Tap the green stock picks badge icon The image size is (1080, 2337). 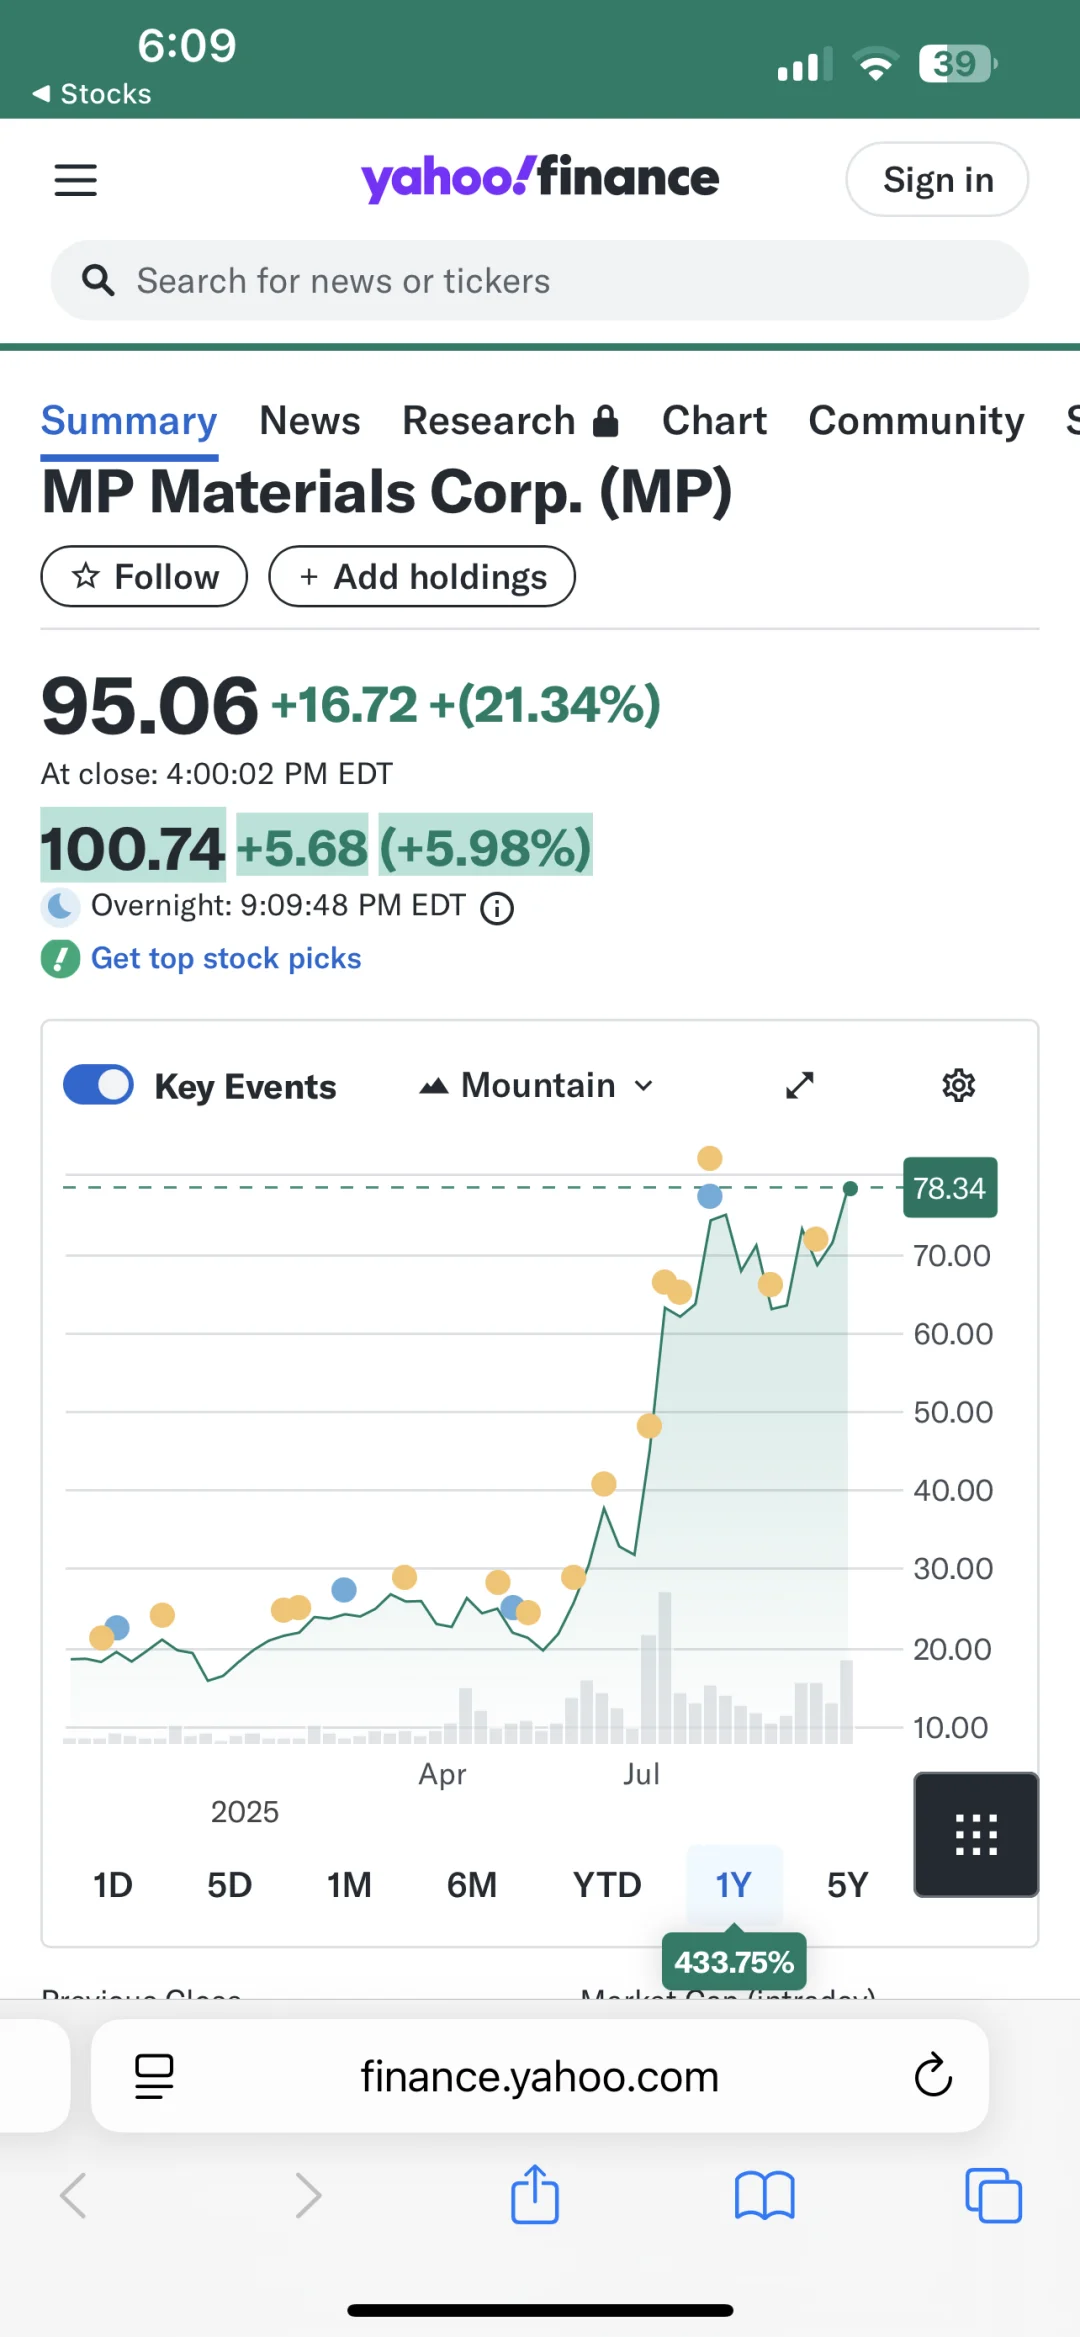tap(60, 959)
